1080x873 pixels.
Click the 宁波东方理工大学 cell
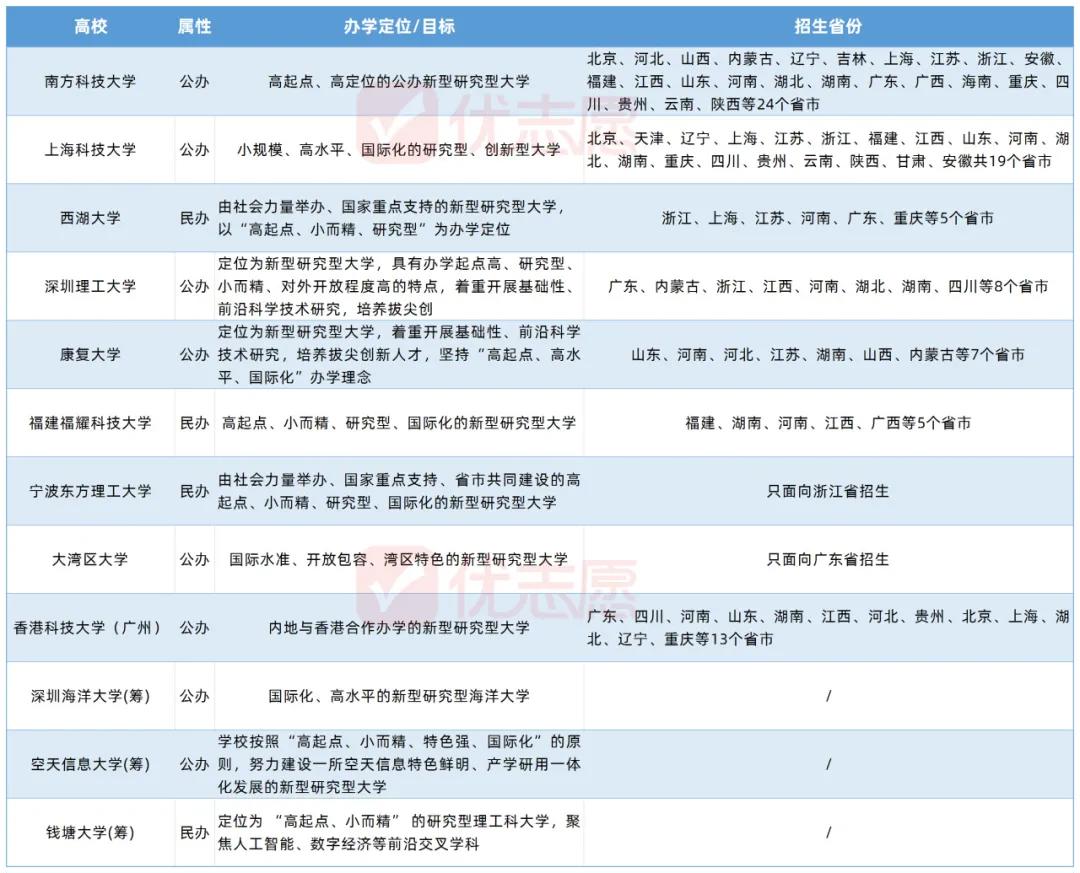coord(90,491)
